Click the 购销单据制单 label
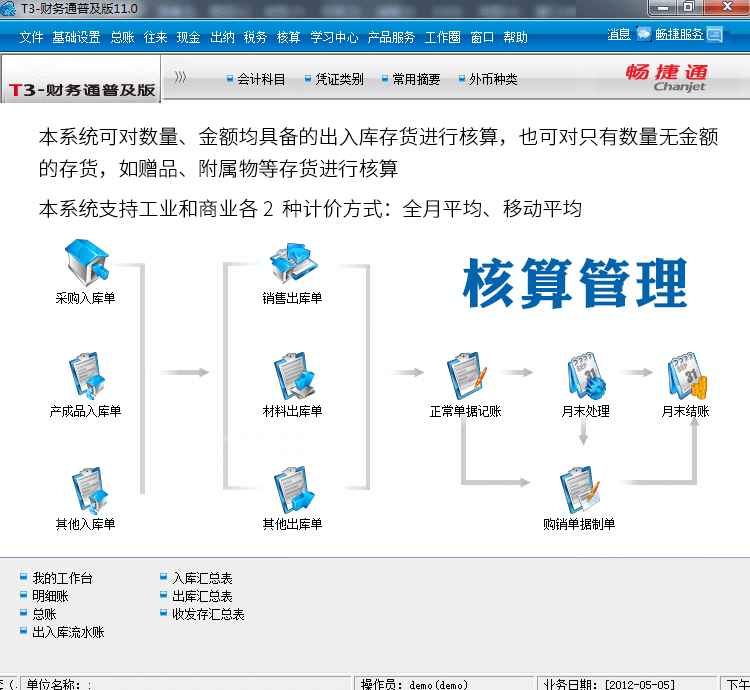 579,525
